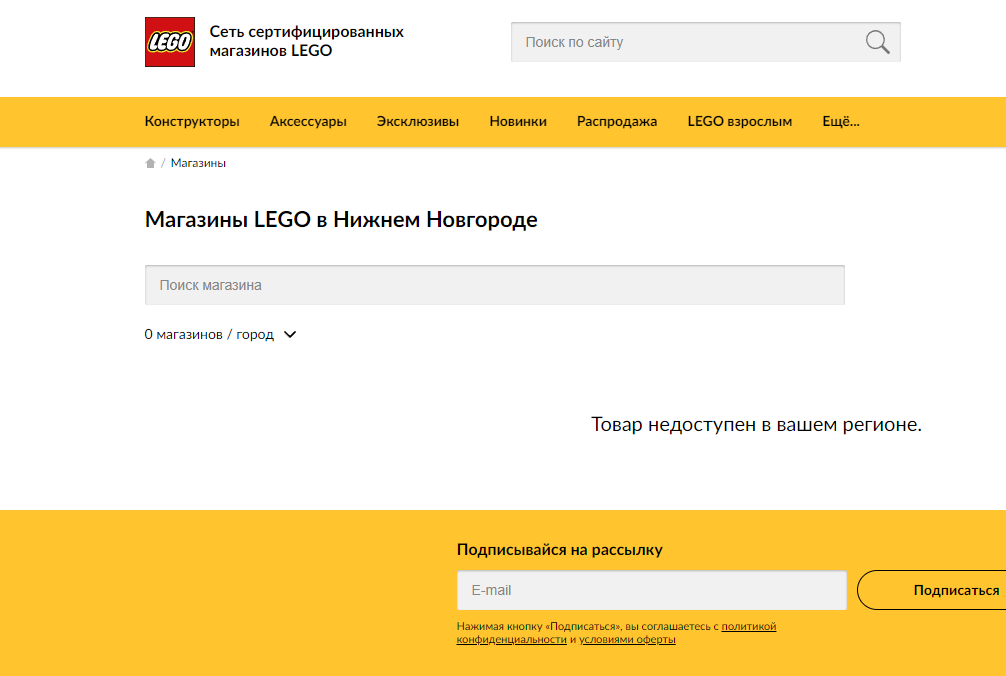The width and height of the screenshot is (1006, 676).
Task: Open the Аксессуары menu
Action: [x=308, y=121]
